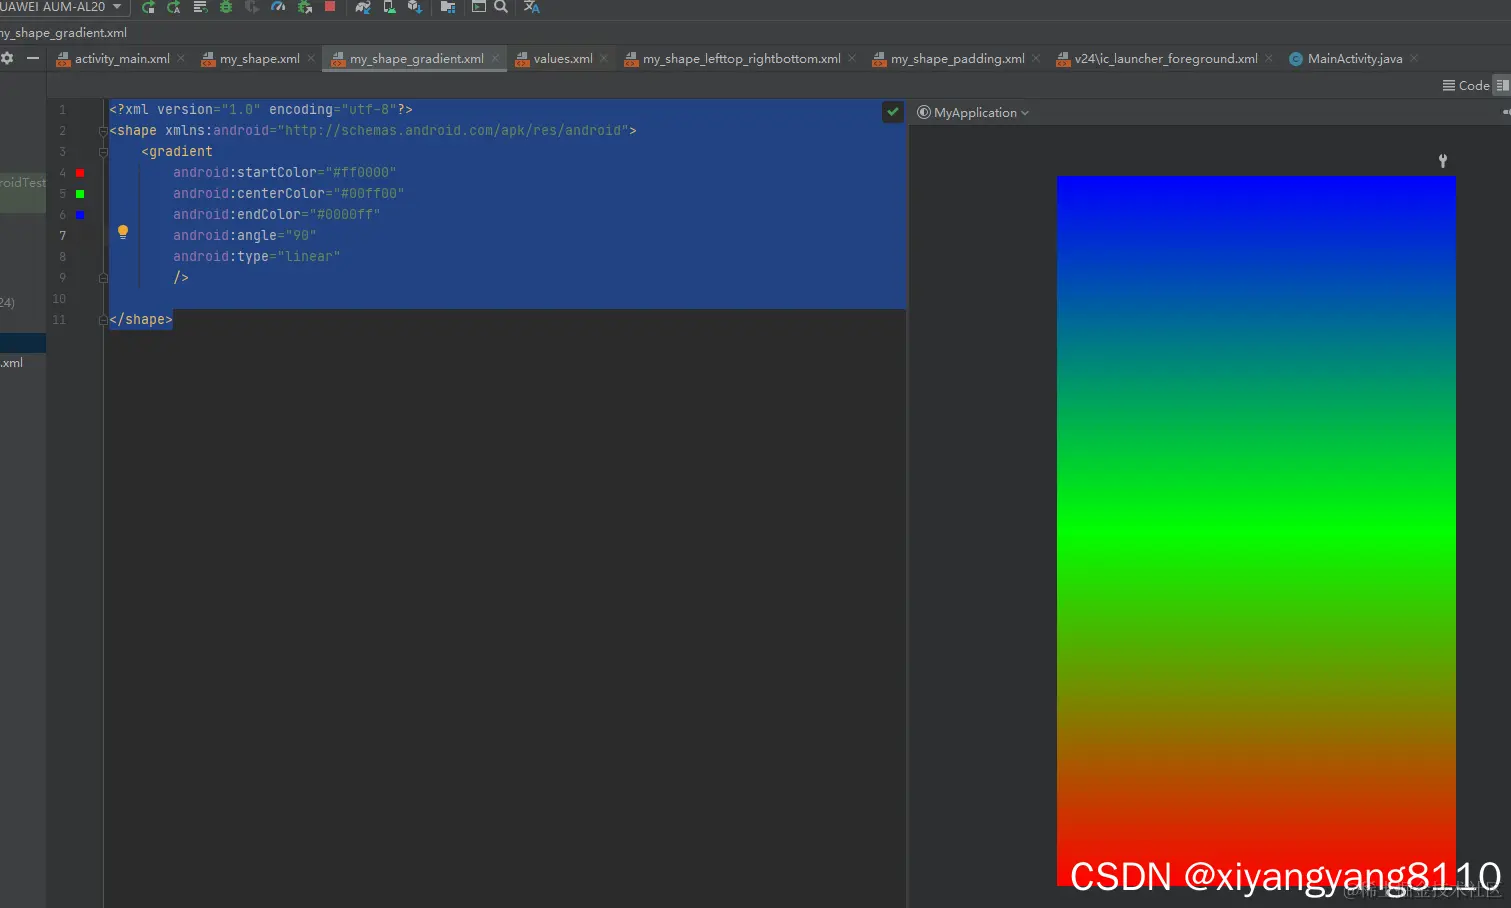Open v24\ic_launcher_foreground.xml tab
Screen dimensions: 1511x908
(x=1166, y=59)
